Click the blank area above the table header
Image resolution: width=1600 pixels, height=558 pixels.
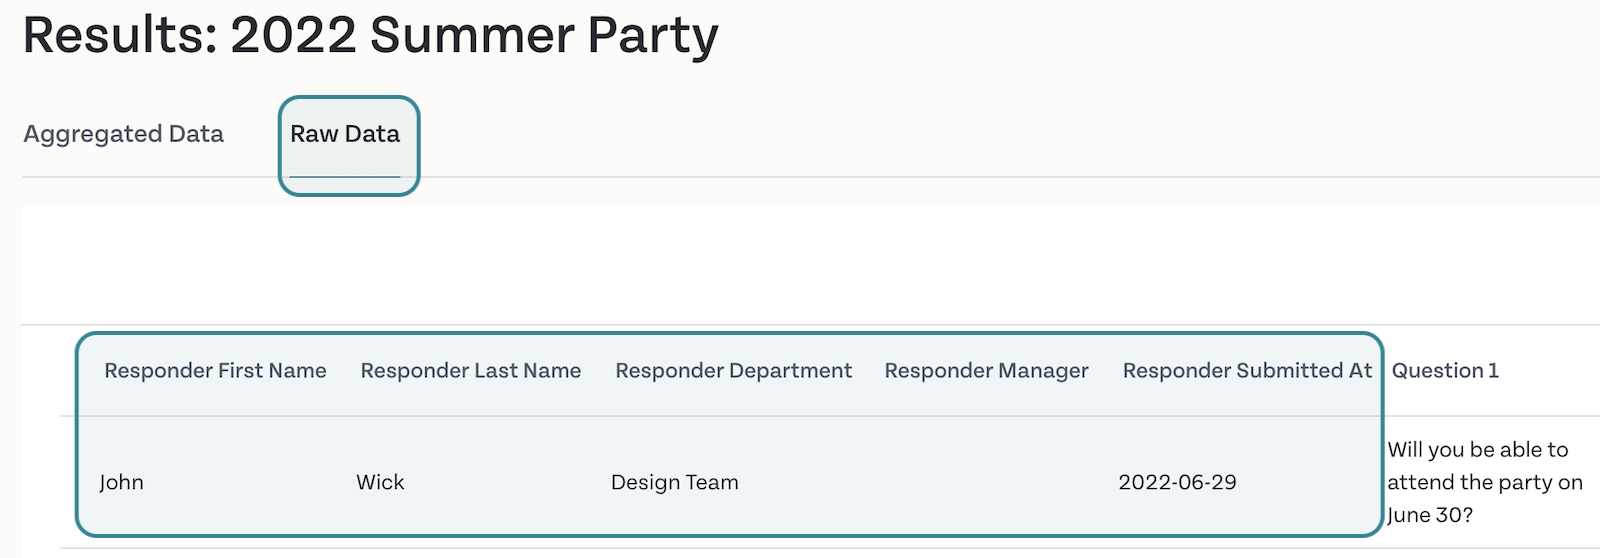(810, 266)
